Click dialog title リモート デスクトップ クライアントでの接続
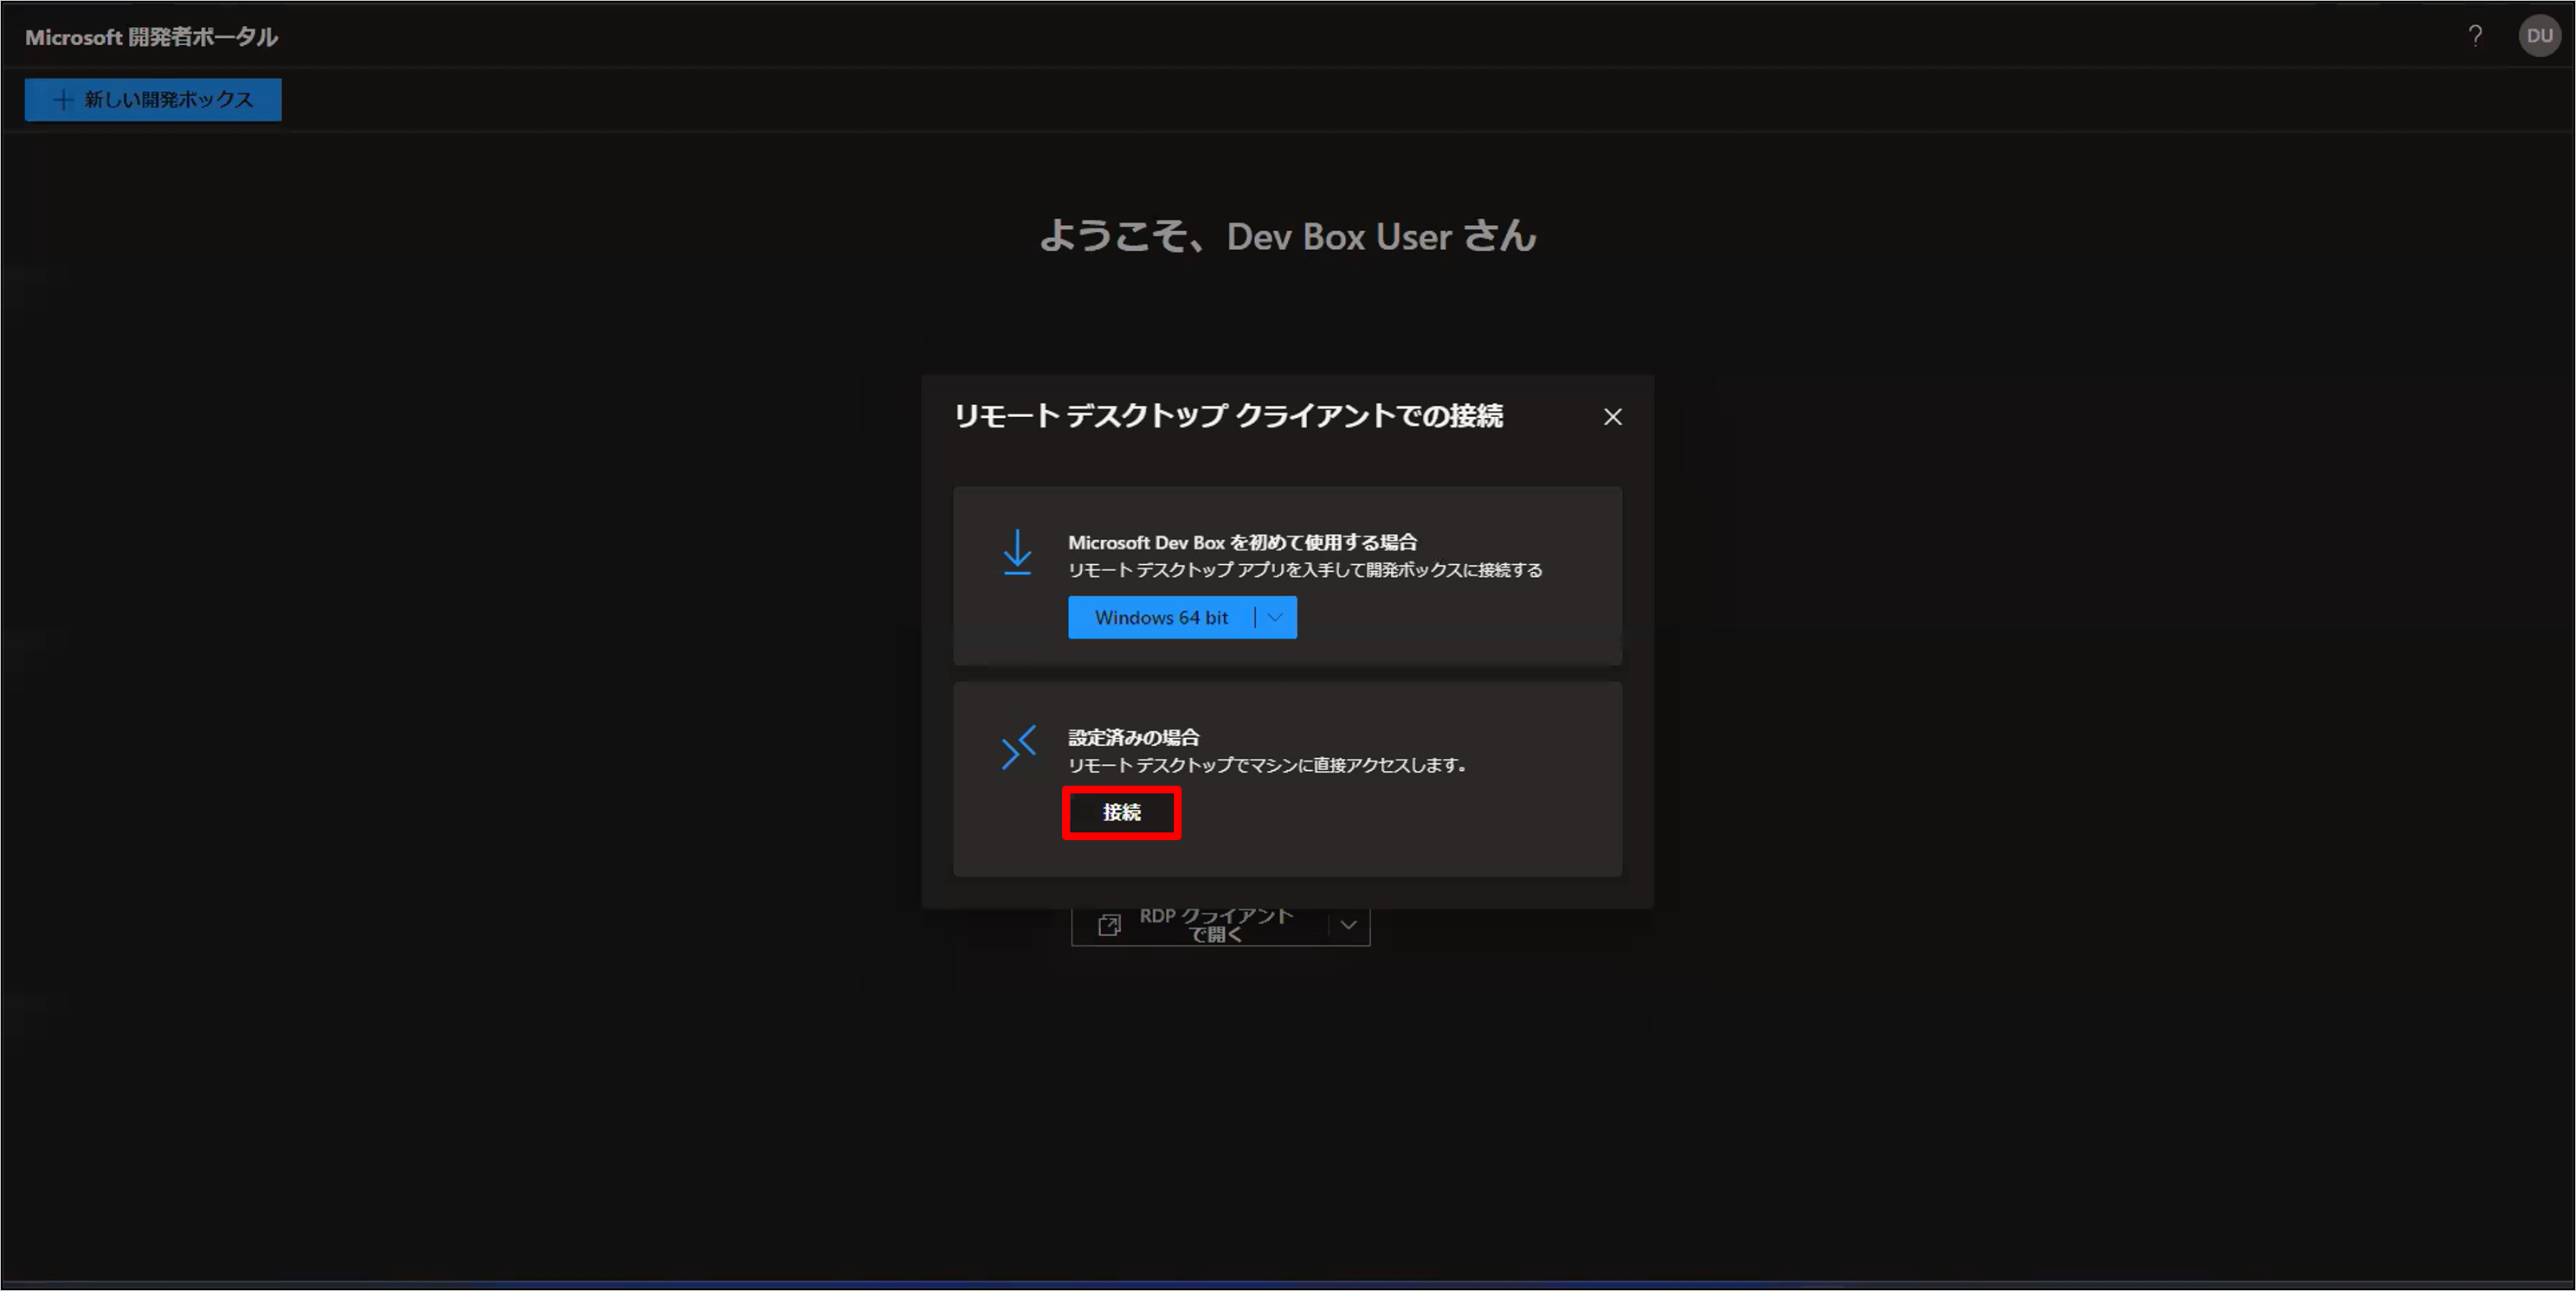This screenshot has width=2576, height=1291. (x=1228, y=415)
